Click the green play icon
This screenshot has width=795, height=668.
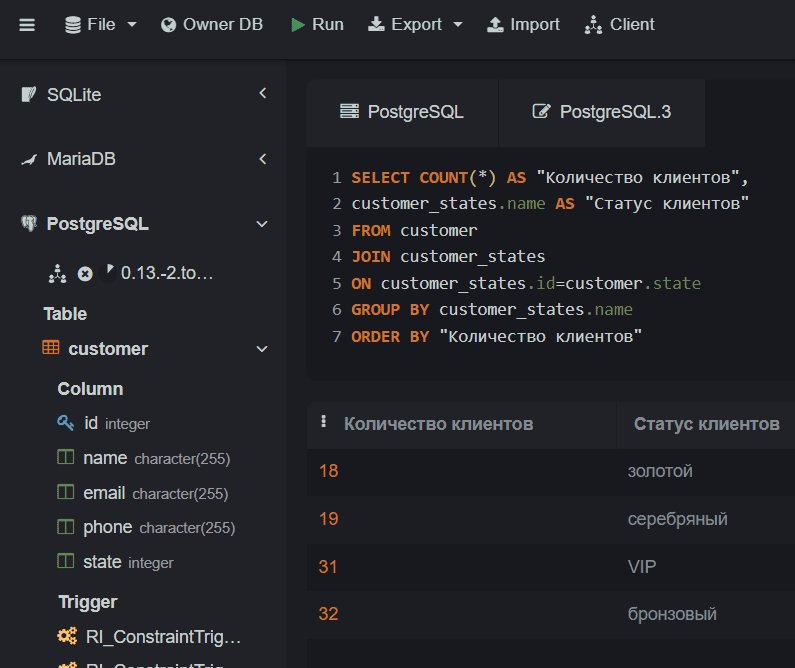click(298, 25)
